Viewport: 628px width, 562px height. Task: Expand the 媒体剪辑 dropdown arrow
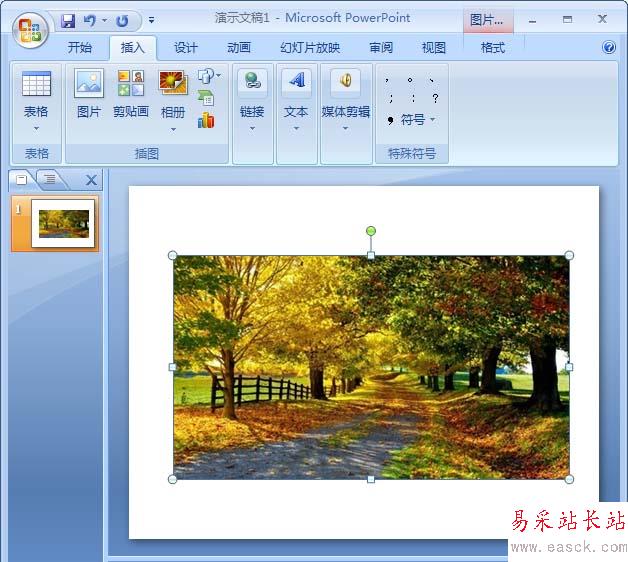(346, 129)
